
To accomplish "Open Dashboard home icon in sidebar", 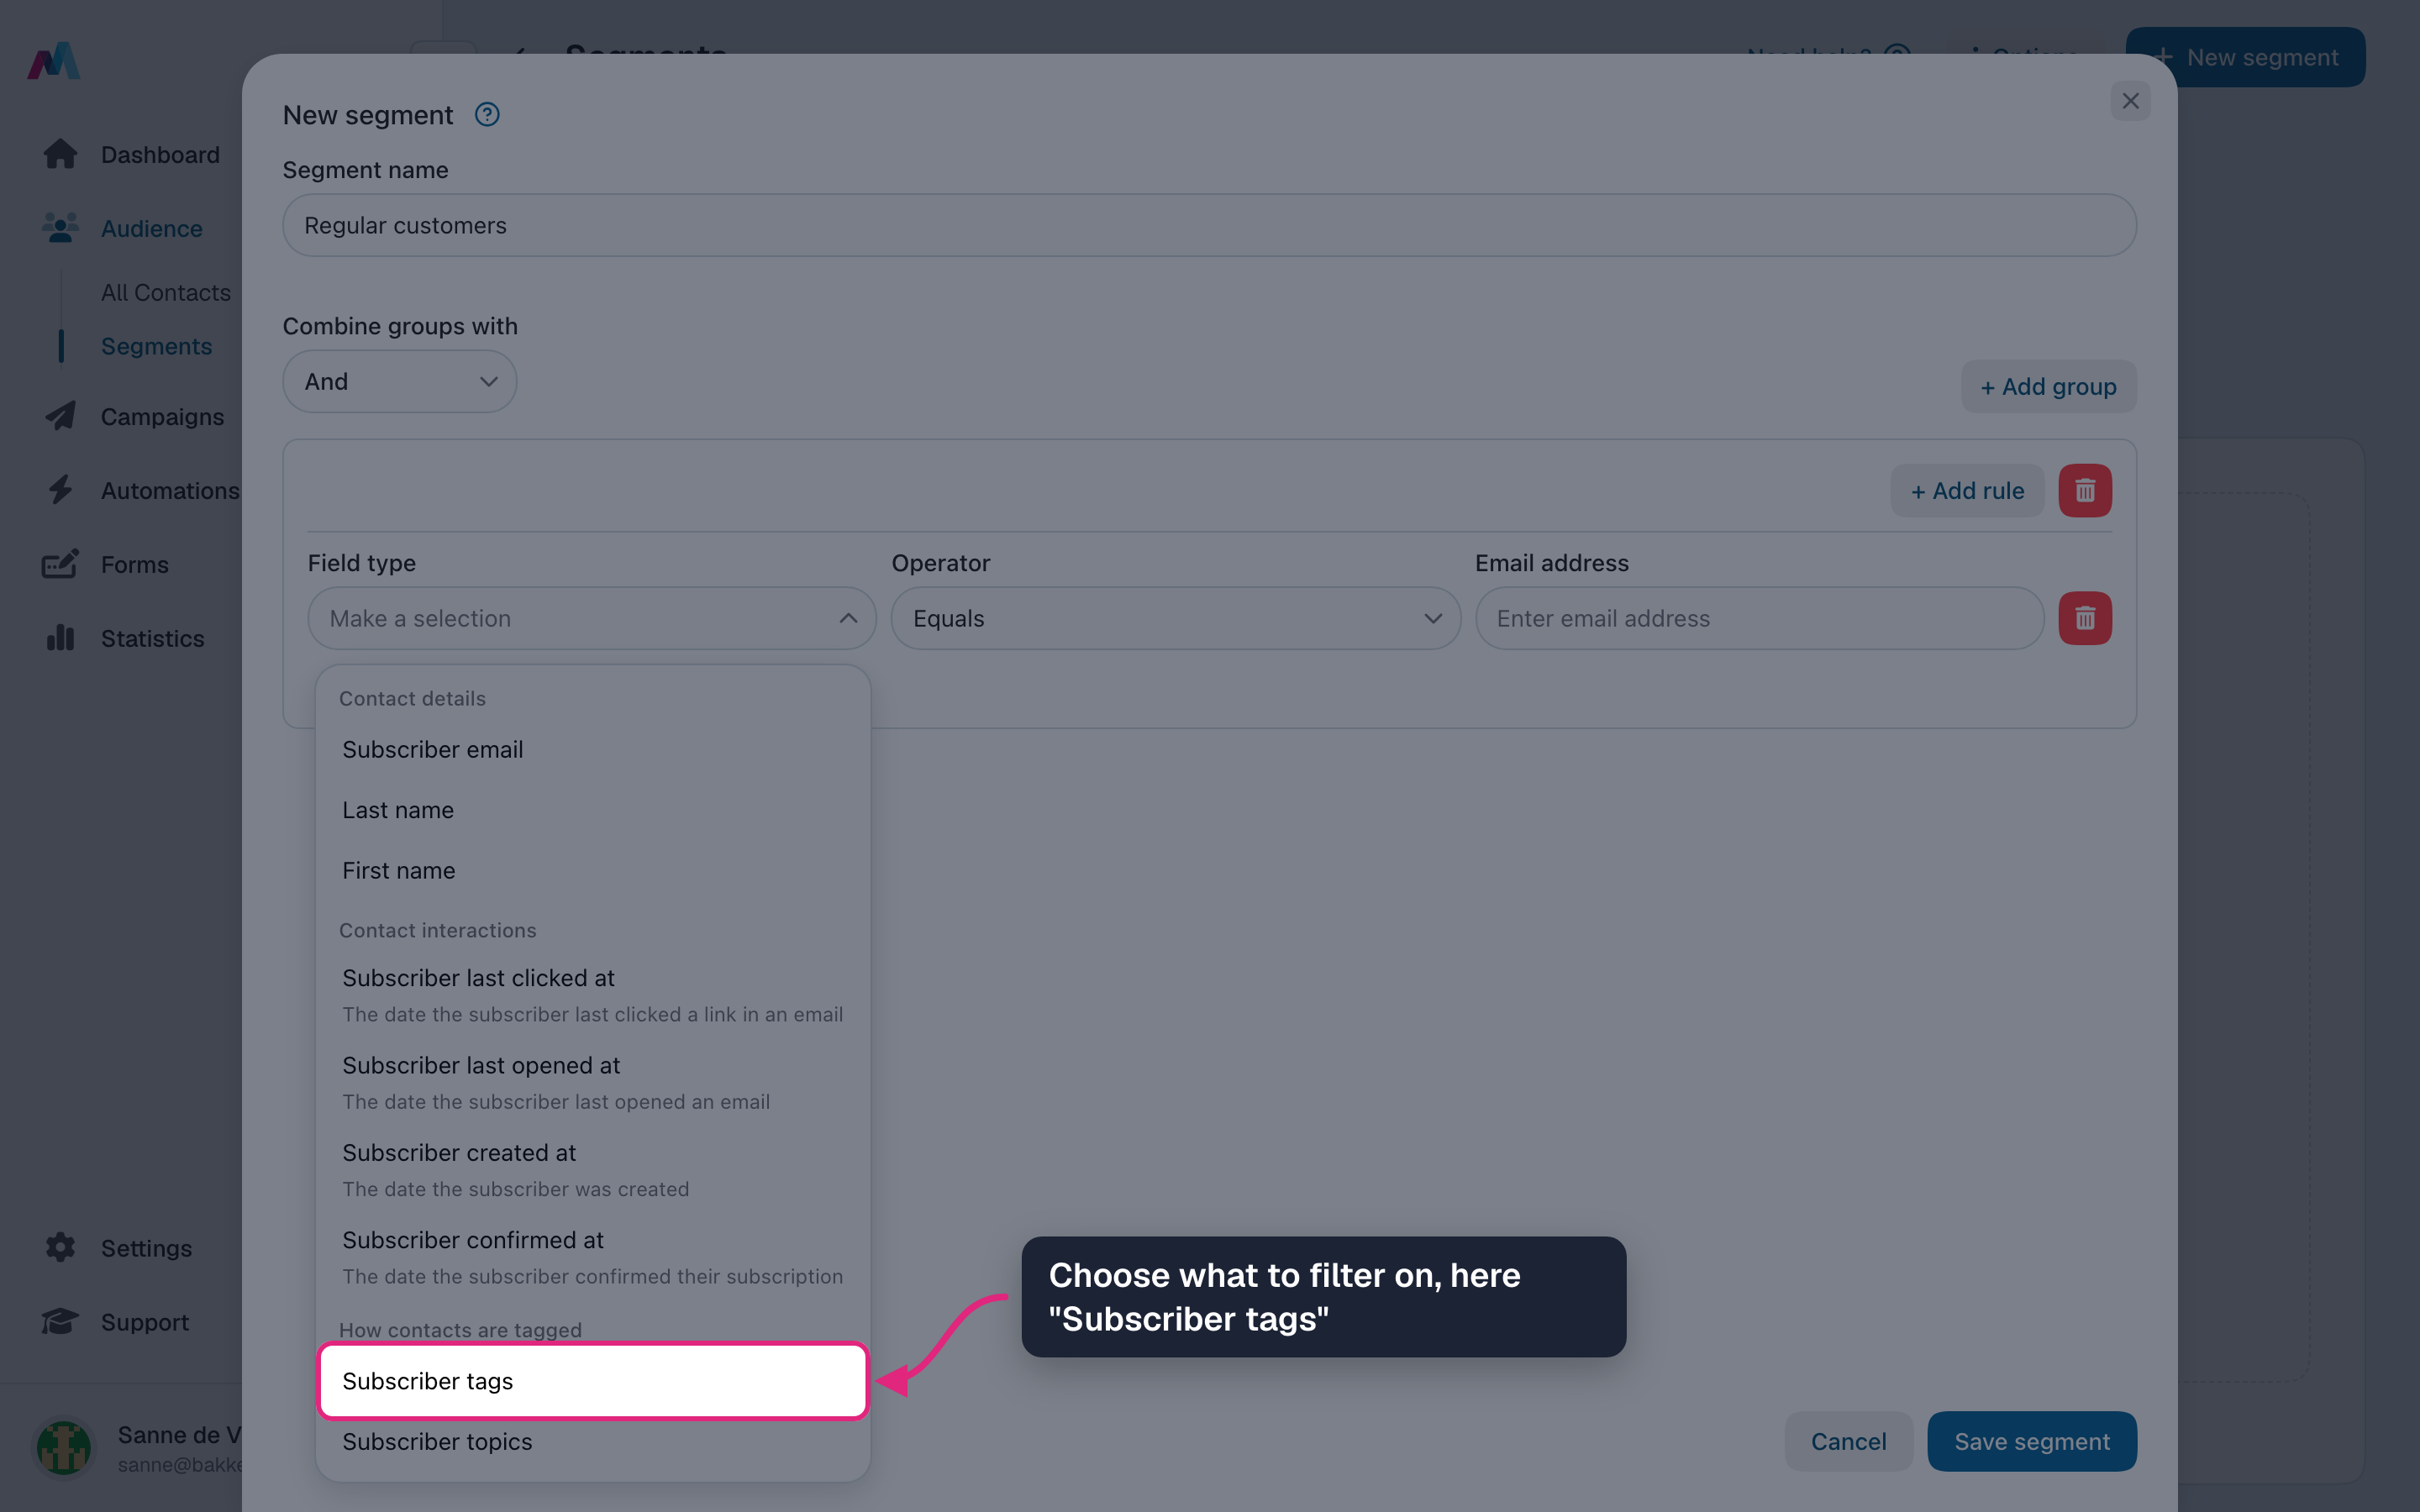I will [x=60, y=154].
